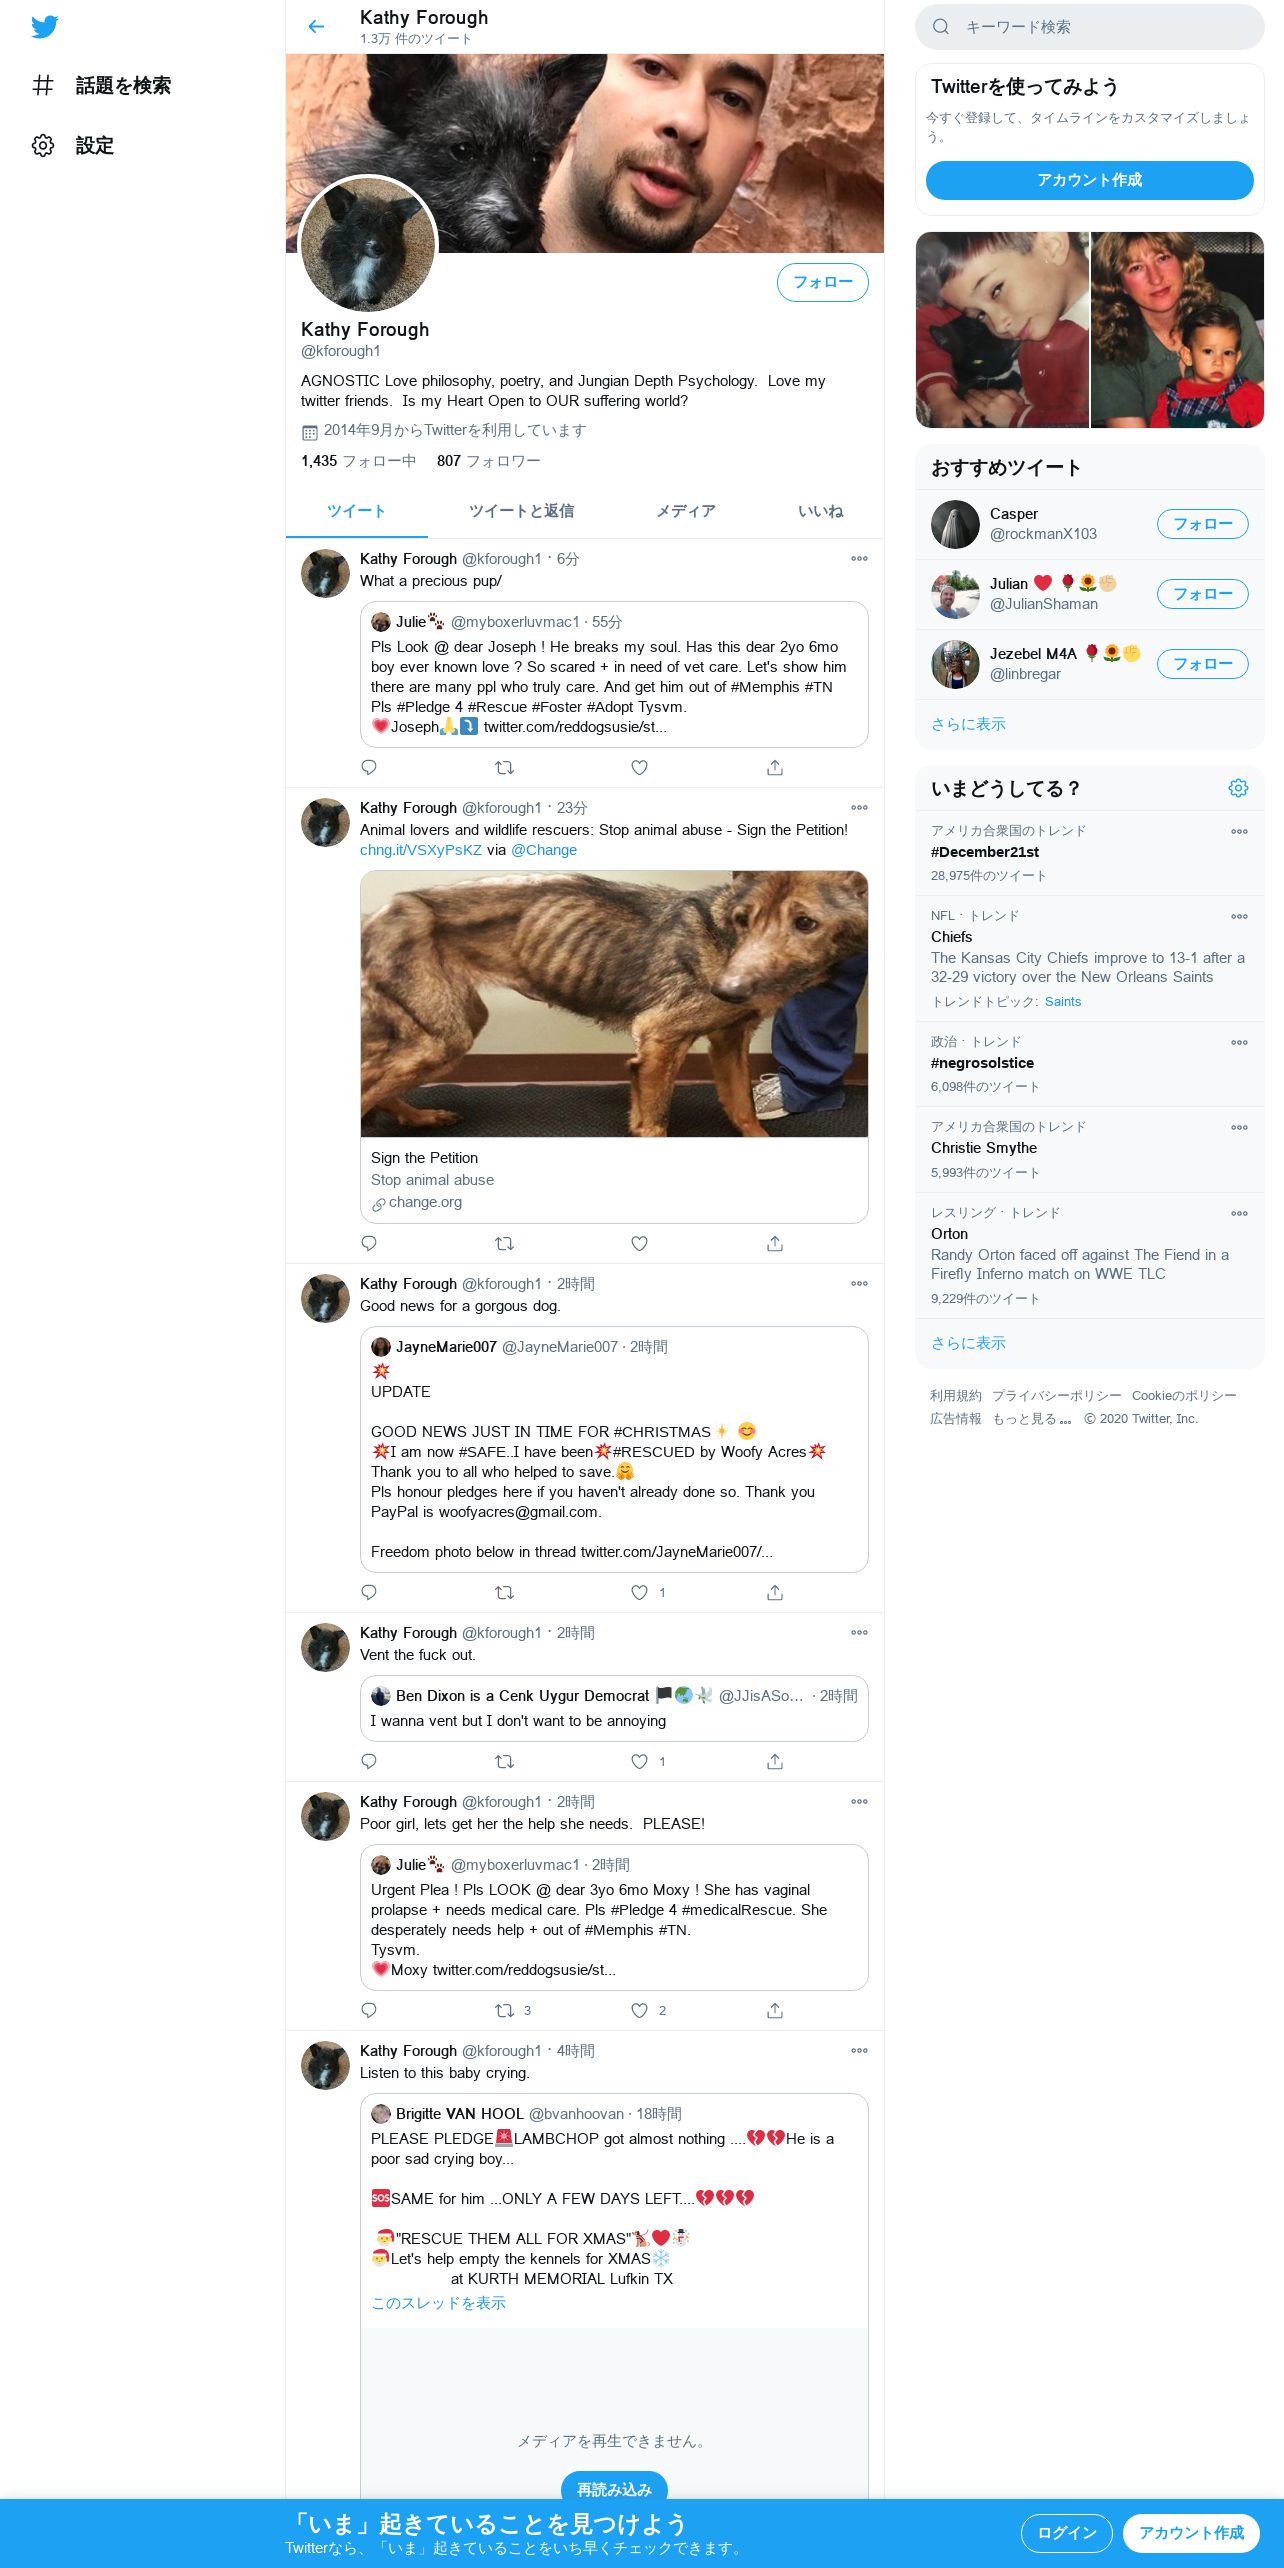Open more options for the #December21st trend
This screenshot has width=1284, height=2568.
click(1239, 832)
